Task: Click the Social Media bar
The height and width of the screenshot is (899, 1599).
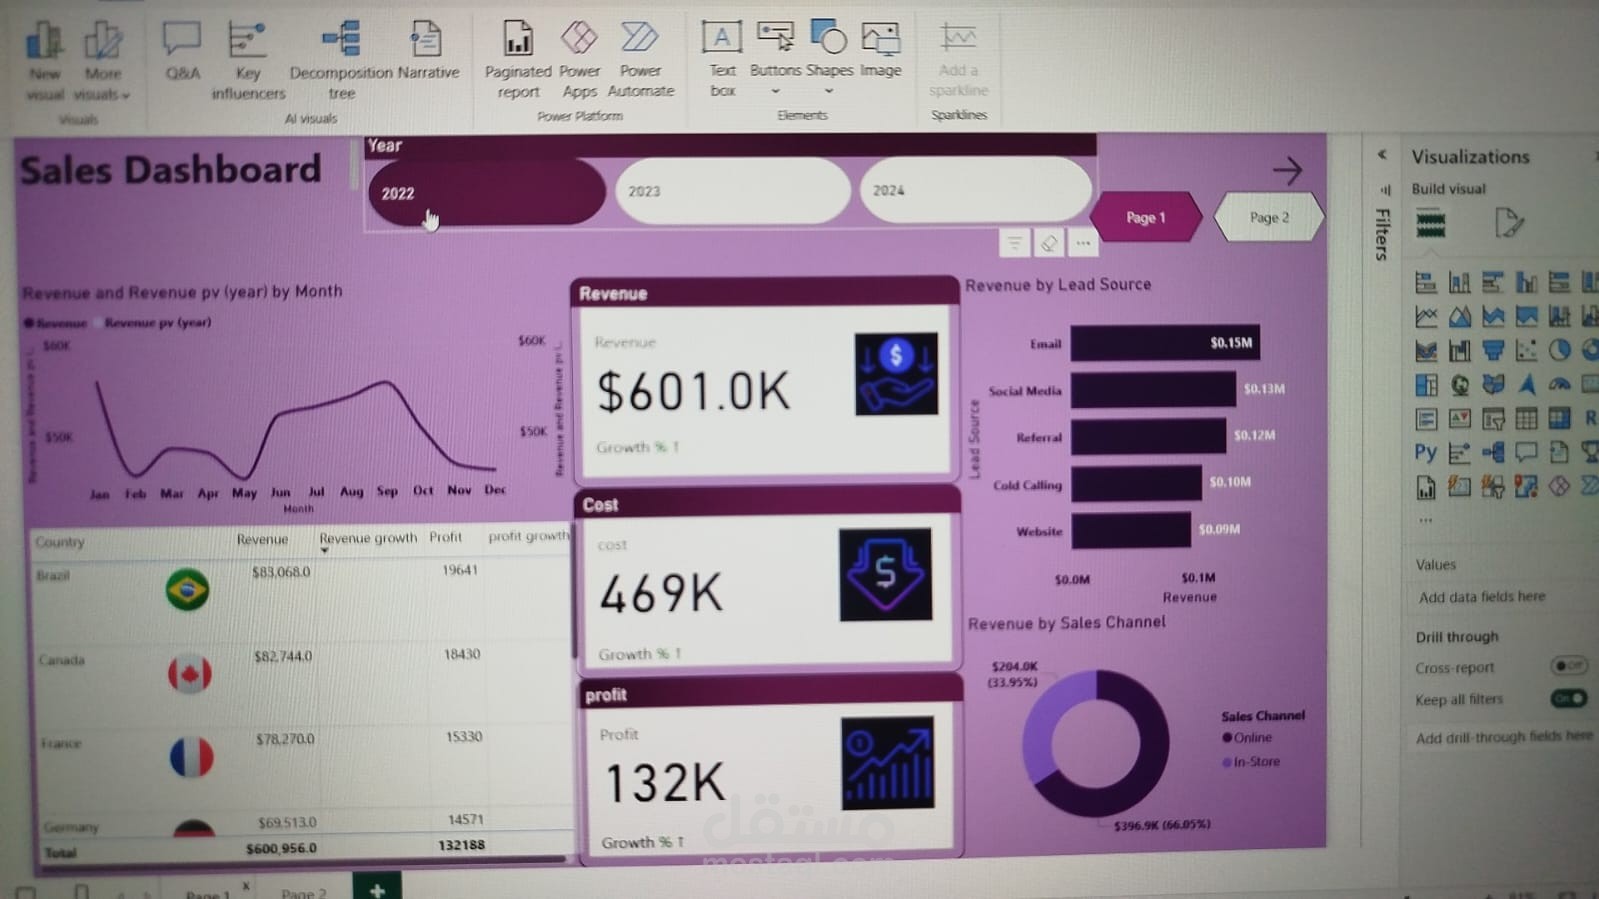Action: pyautogui.click(x=1153, y=390)
